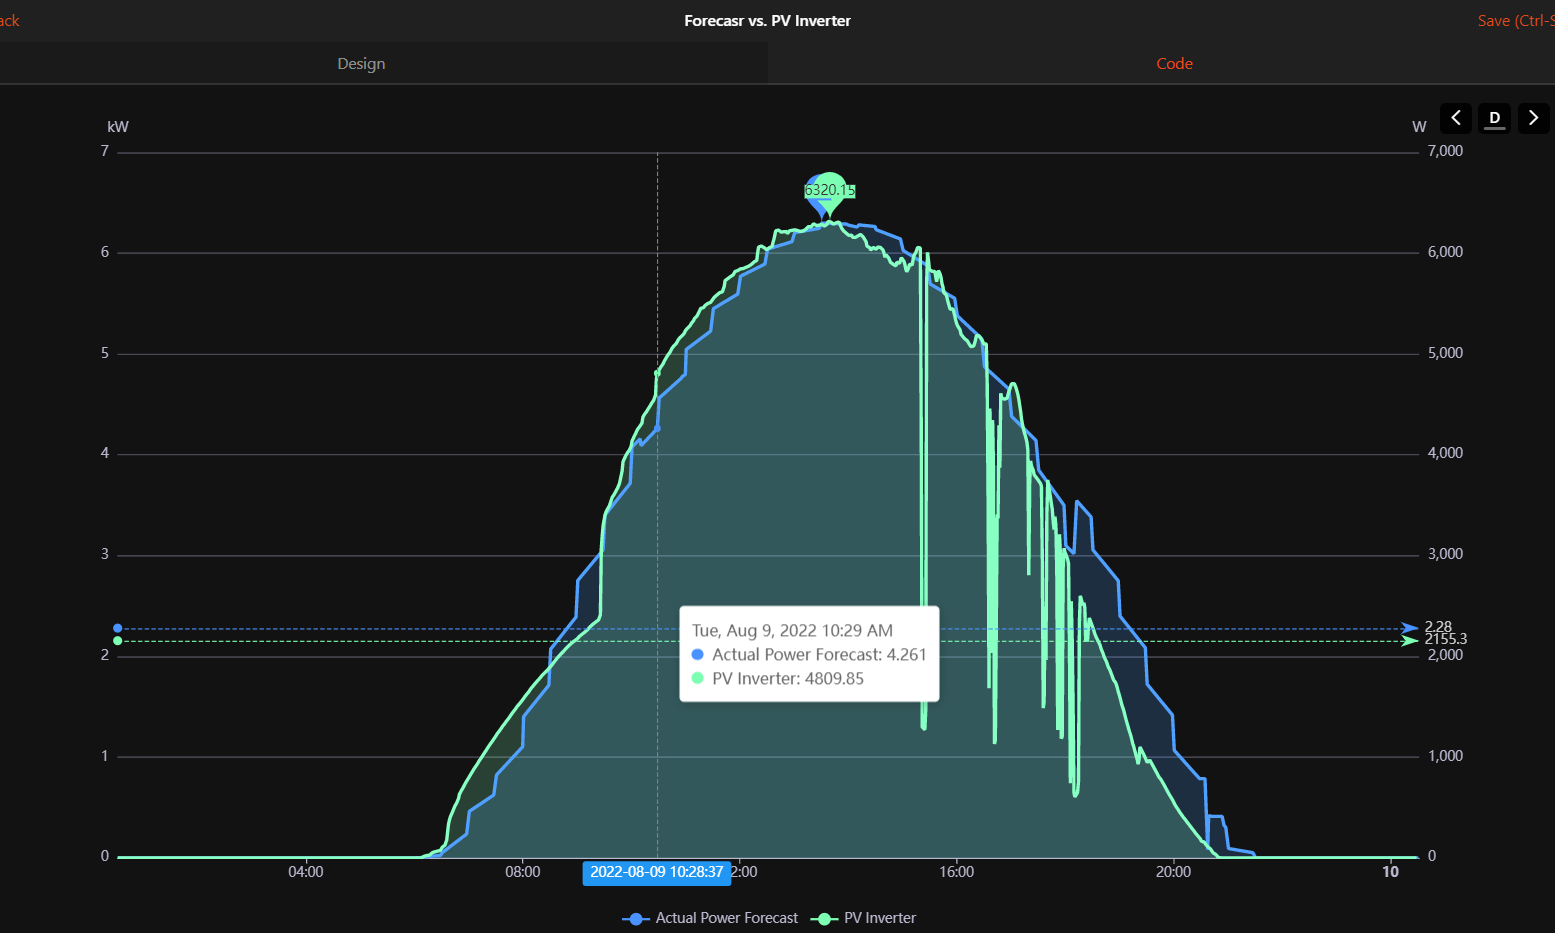Click the green average arrow labeled 2155.3
Viewport: 1555px width, 933px height.
click(x=1410, y=640)
